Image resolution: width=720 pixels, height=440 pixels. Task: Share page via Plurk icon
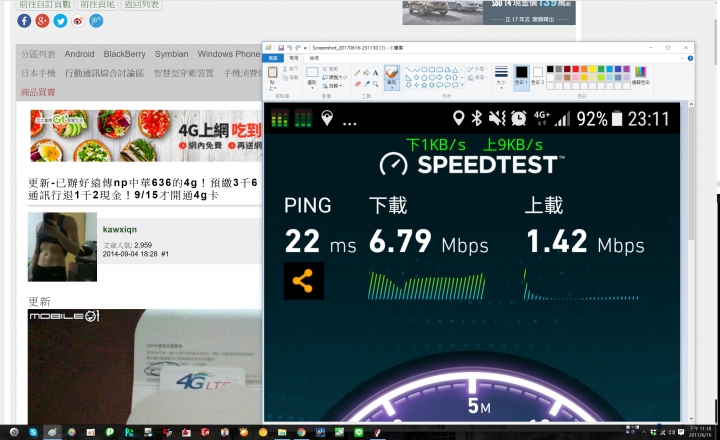click(x=96, y=21)
